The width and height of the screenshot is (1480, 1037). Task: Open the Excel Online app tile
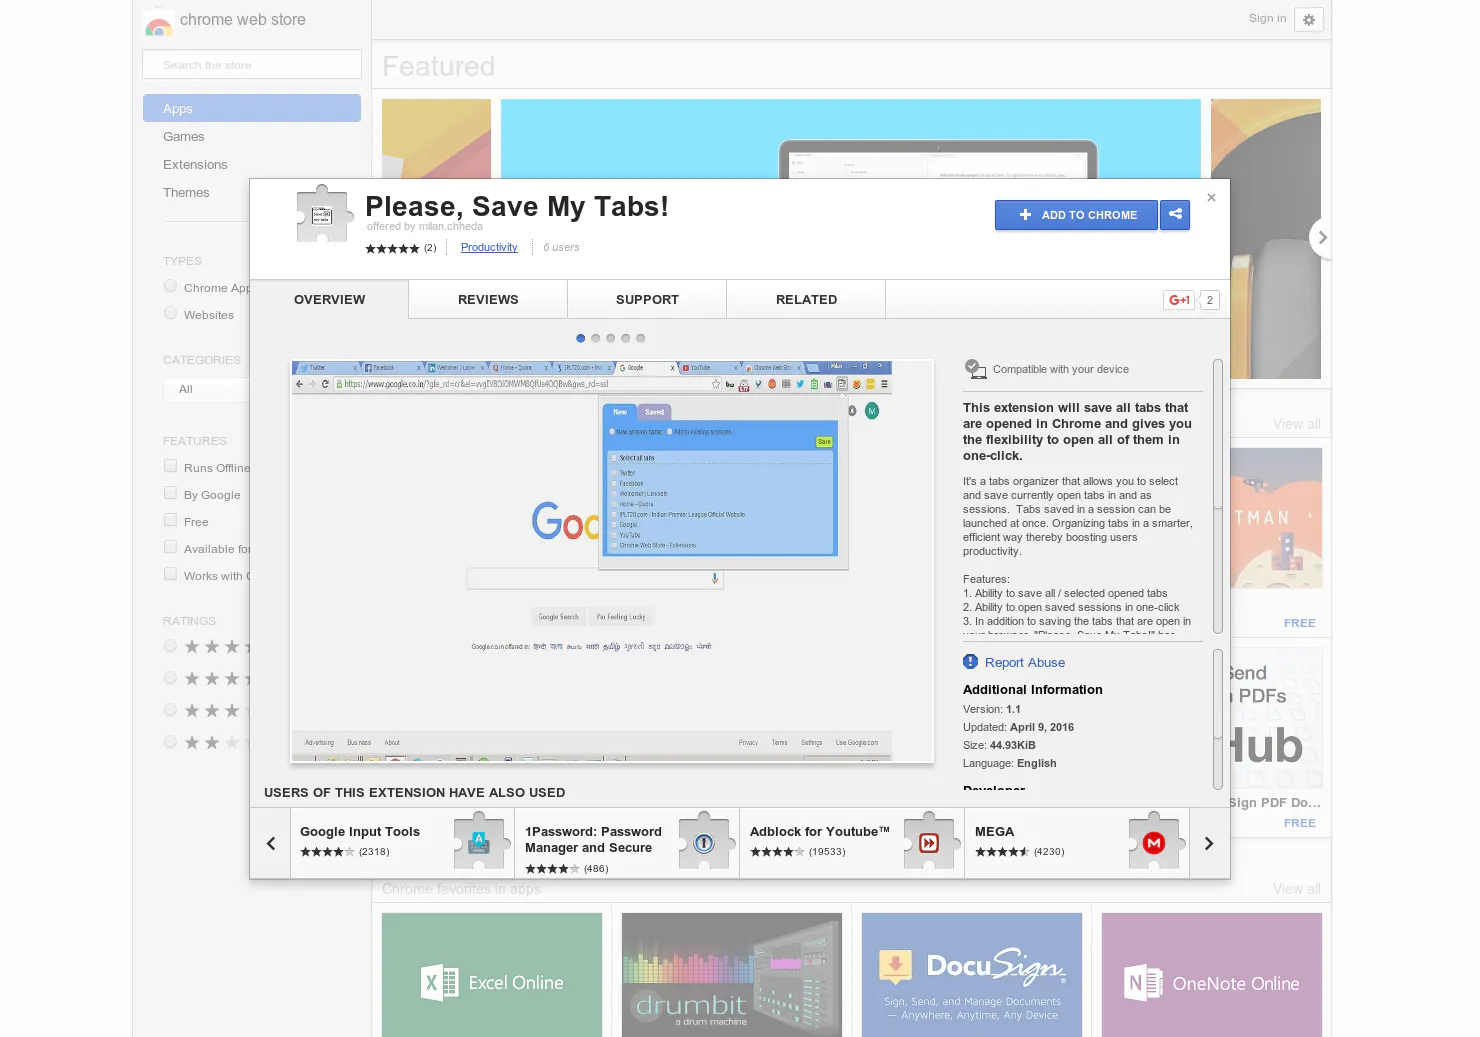pos(492,975)
